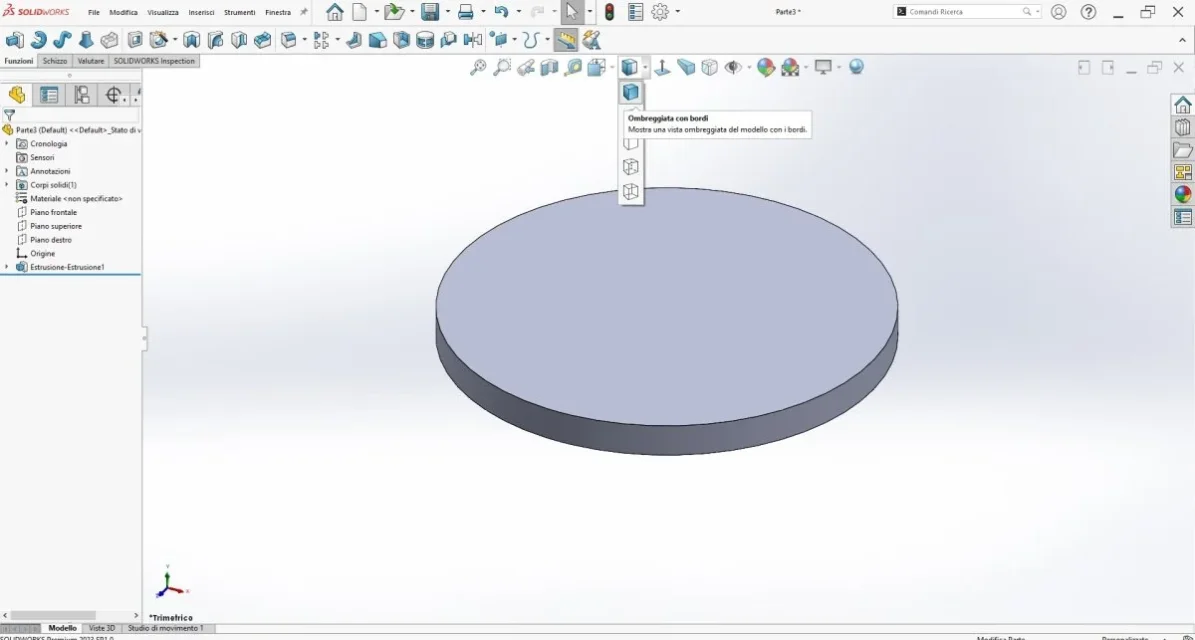
Task: Open the Hole Wizard tool
Action: pyautogui.click(x=159, y=40)
